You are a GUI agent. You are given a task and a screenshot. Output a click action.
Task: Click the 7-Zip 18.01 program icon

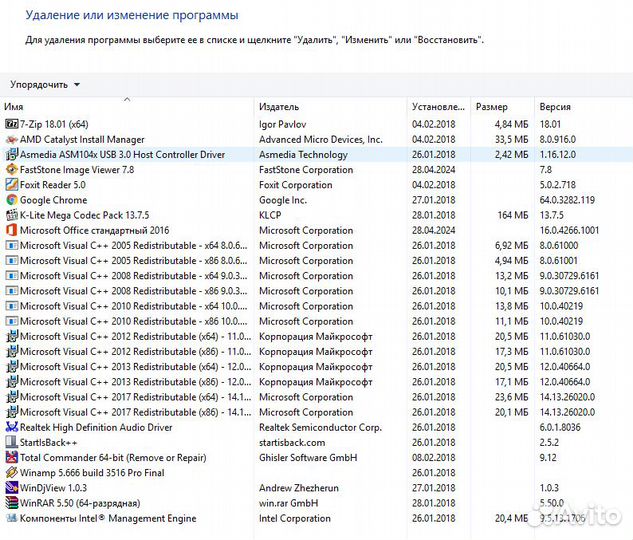pyautogui.click(x=11, y=124)
